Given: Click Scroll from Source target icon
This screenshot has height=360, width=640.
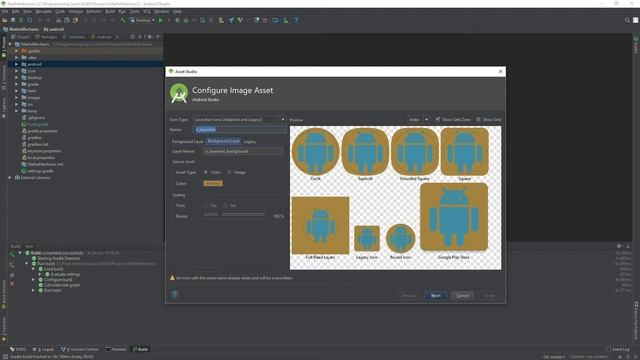Looking at the screenshot, I should (x=132, y=37).
